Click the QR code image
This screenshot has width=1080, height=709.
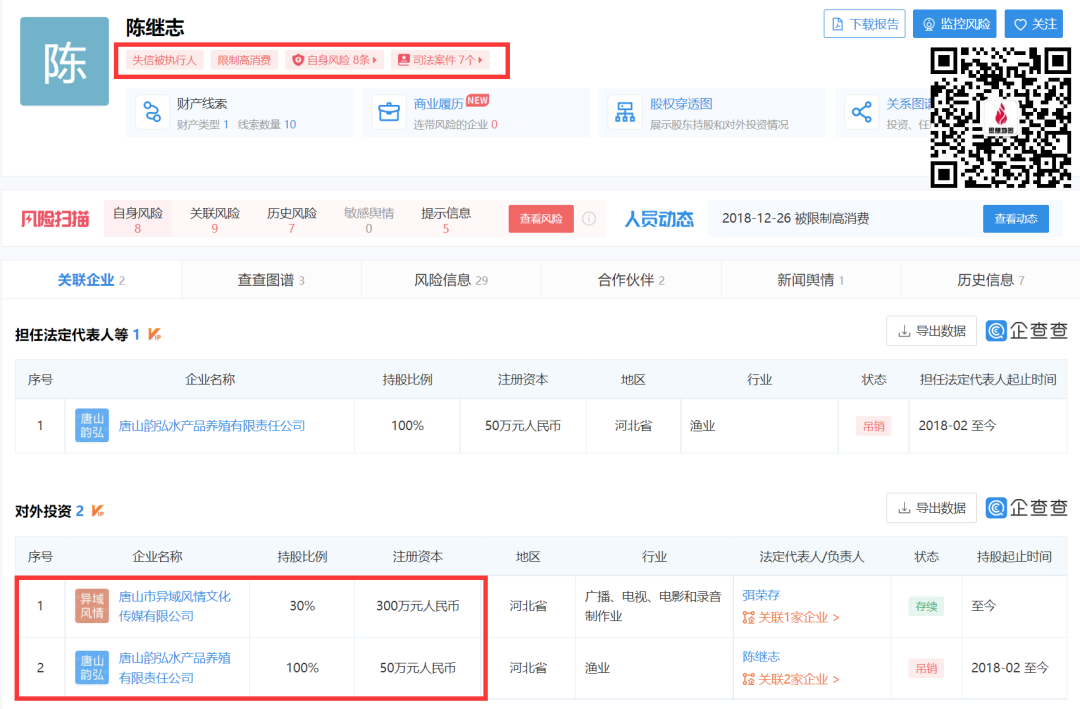pos(1000,117)
